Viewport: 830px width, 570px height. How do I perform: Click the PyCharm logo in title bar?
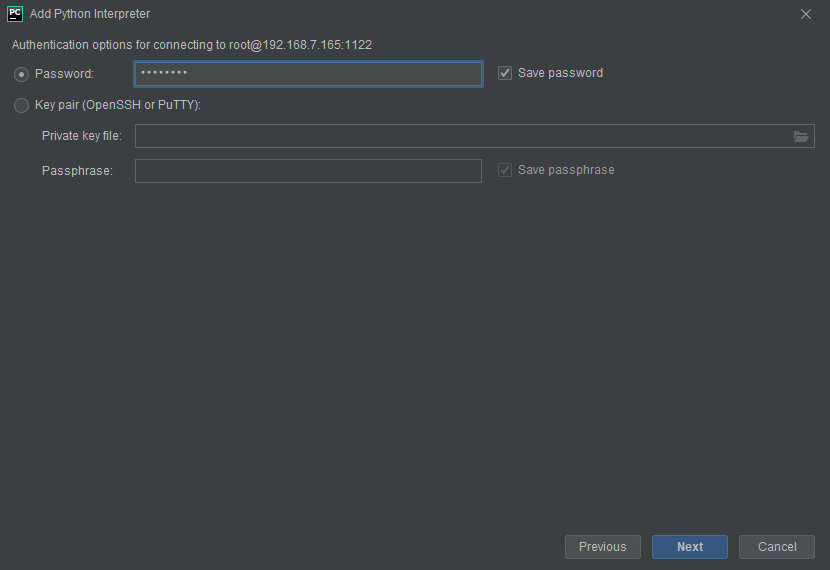point(15,14)
